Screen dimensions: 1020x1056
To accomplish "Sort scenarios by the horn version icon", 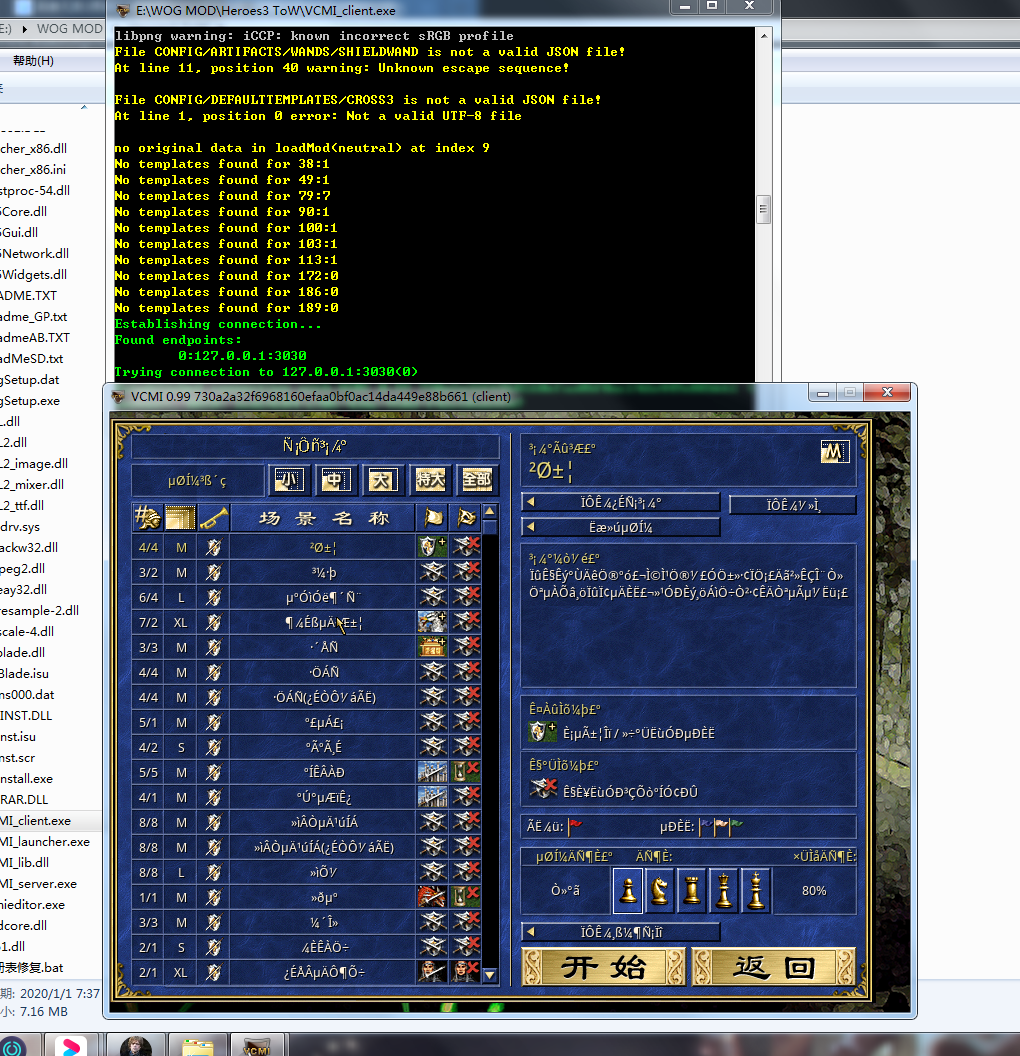I will point(213,518).
